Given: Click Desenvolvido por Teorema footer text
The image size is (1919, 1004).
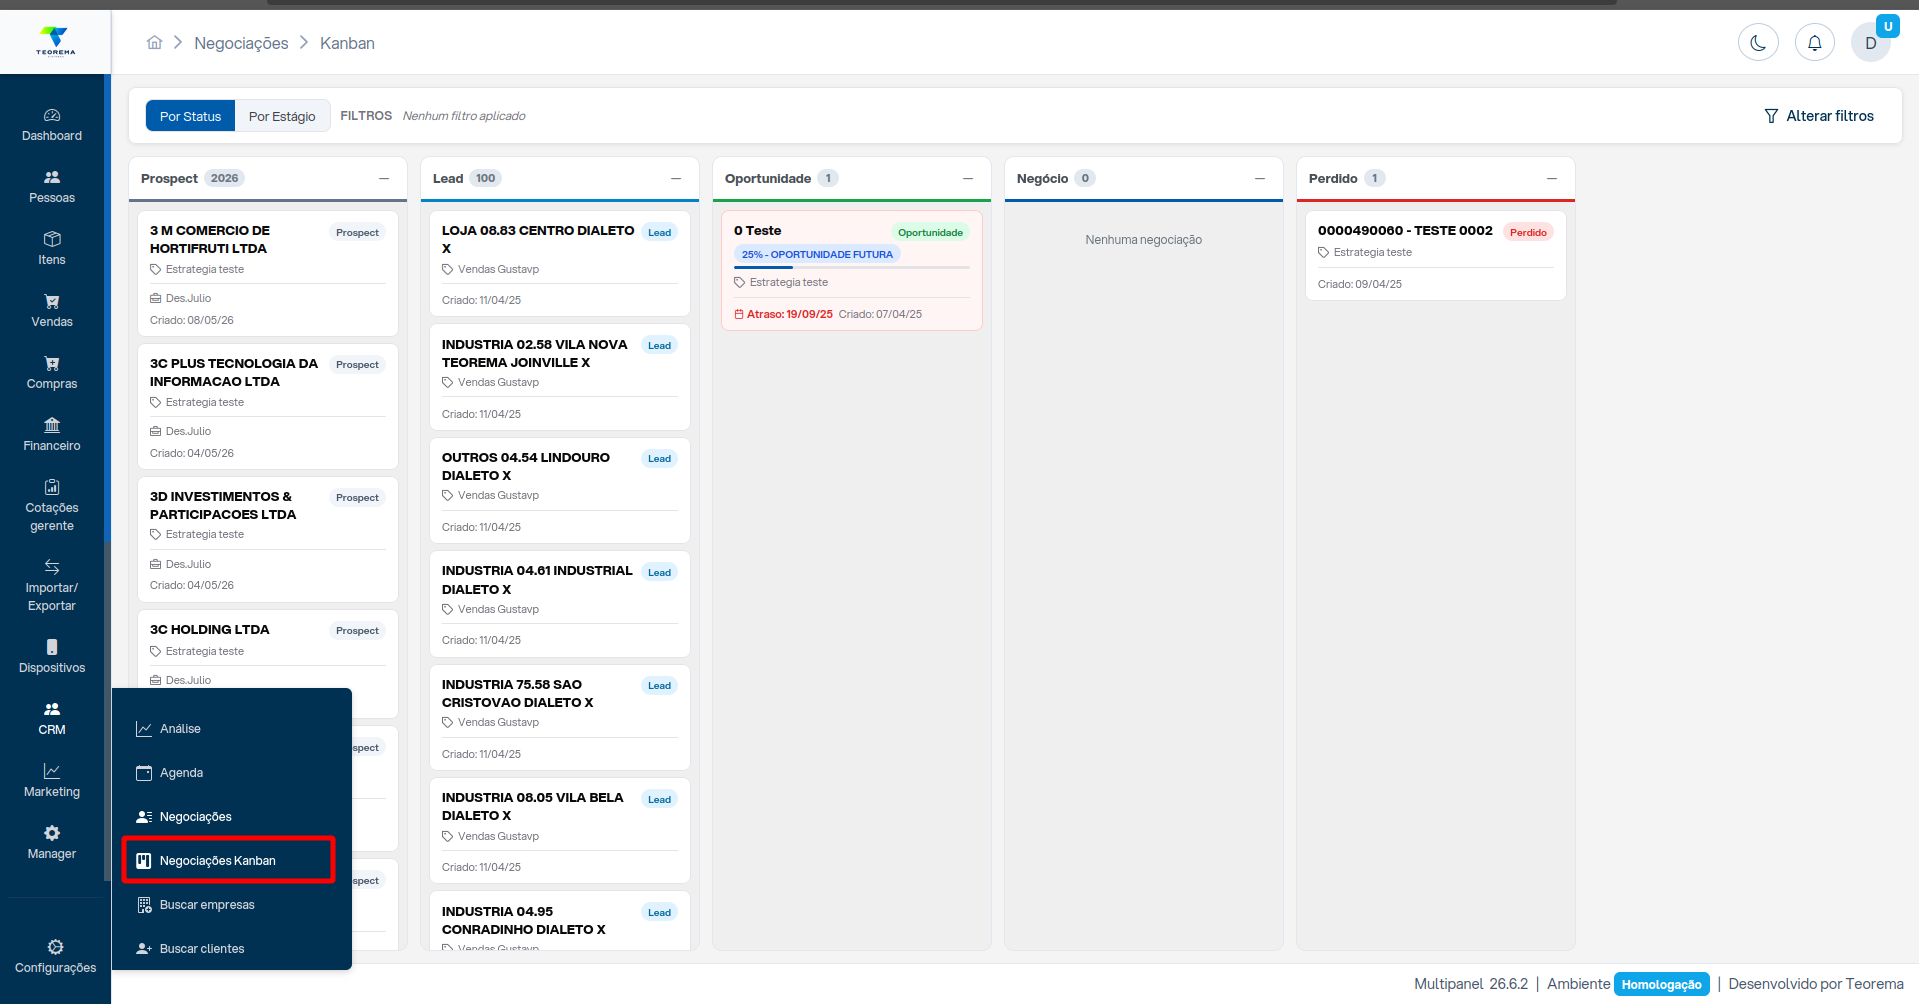Looking at the screenshot, I should pos(1816,984).
